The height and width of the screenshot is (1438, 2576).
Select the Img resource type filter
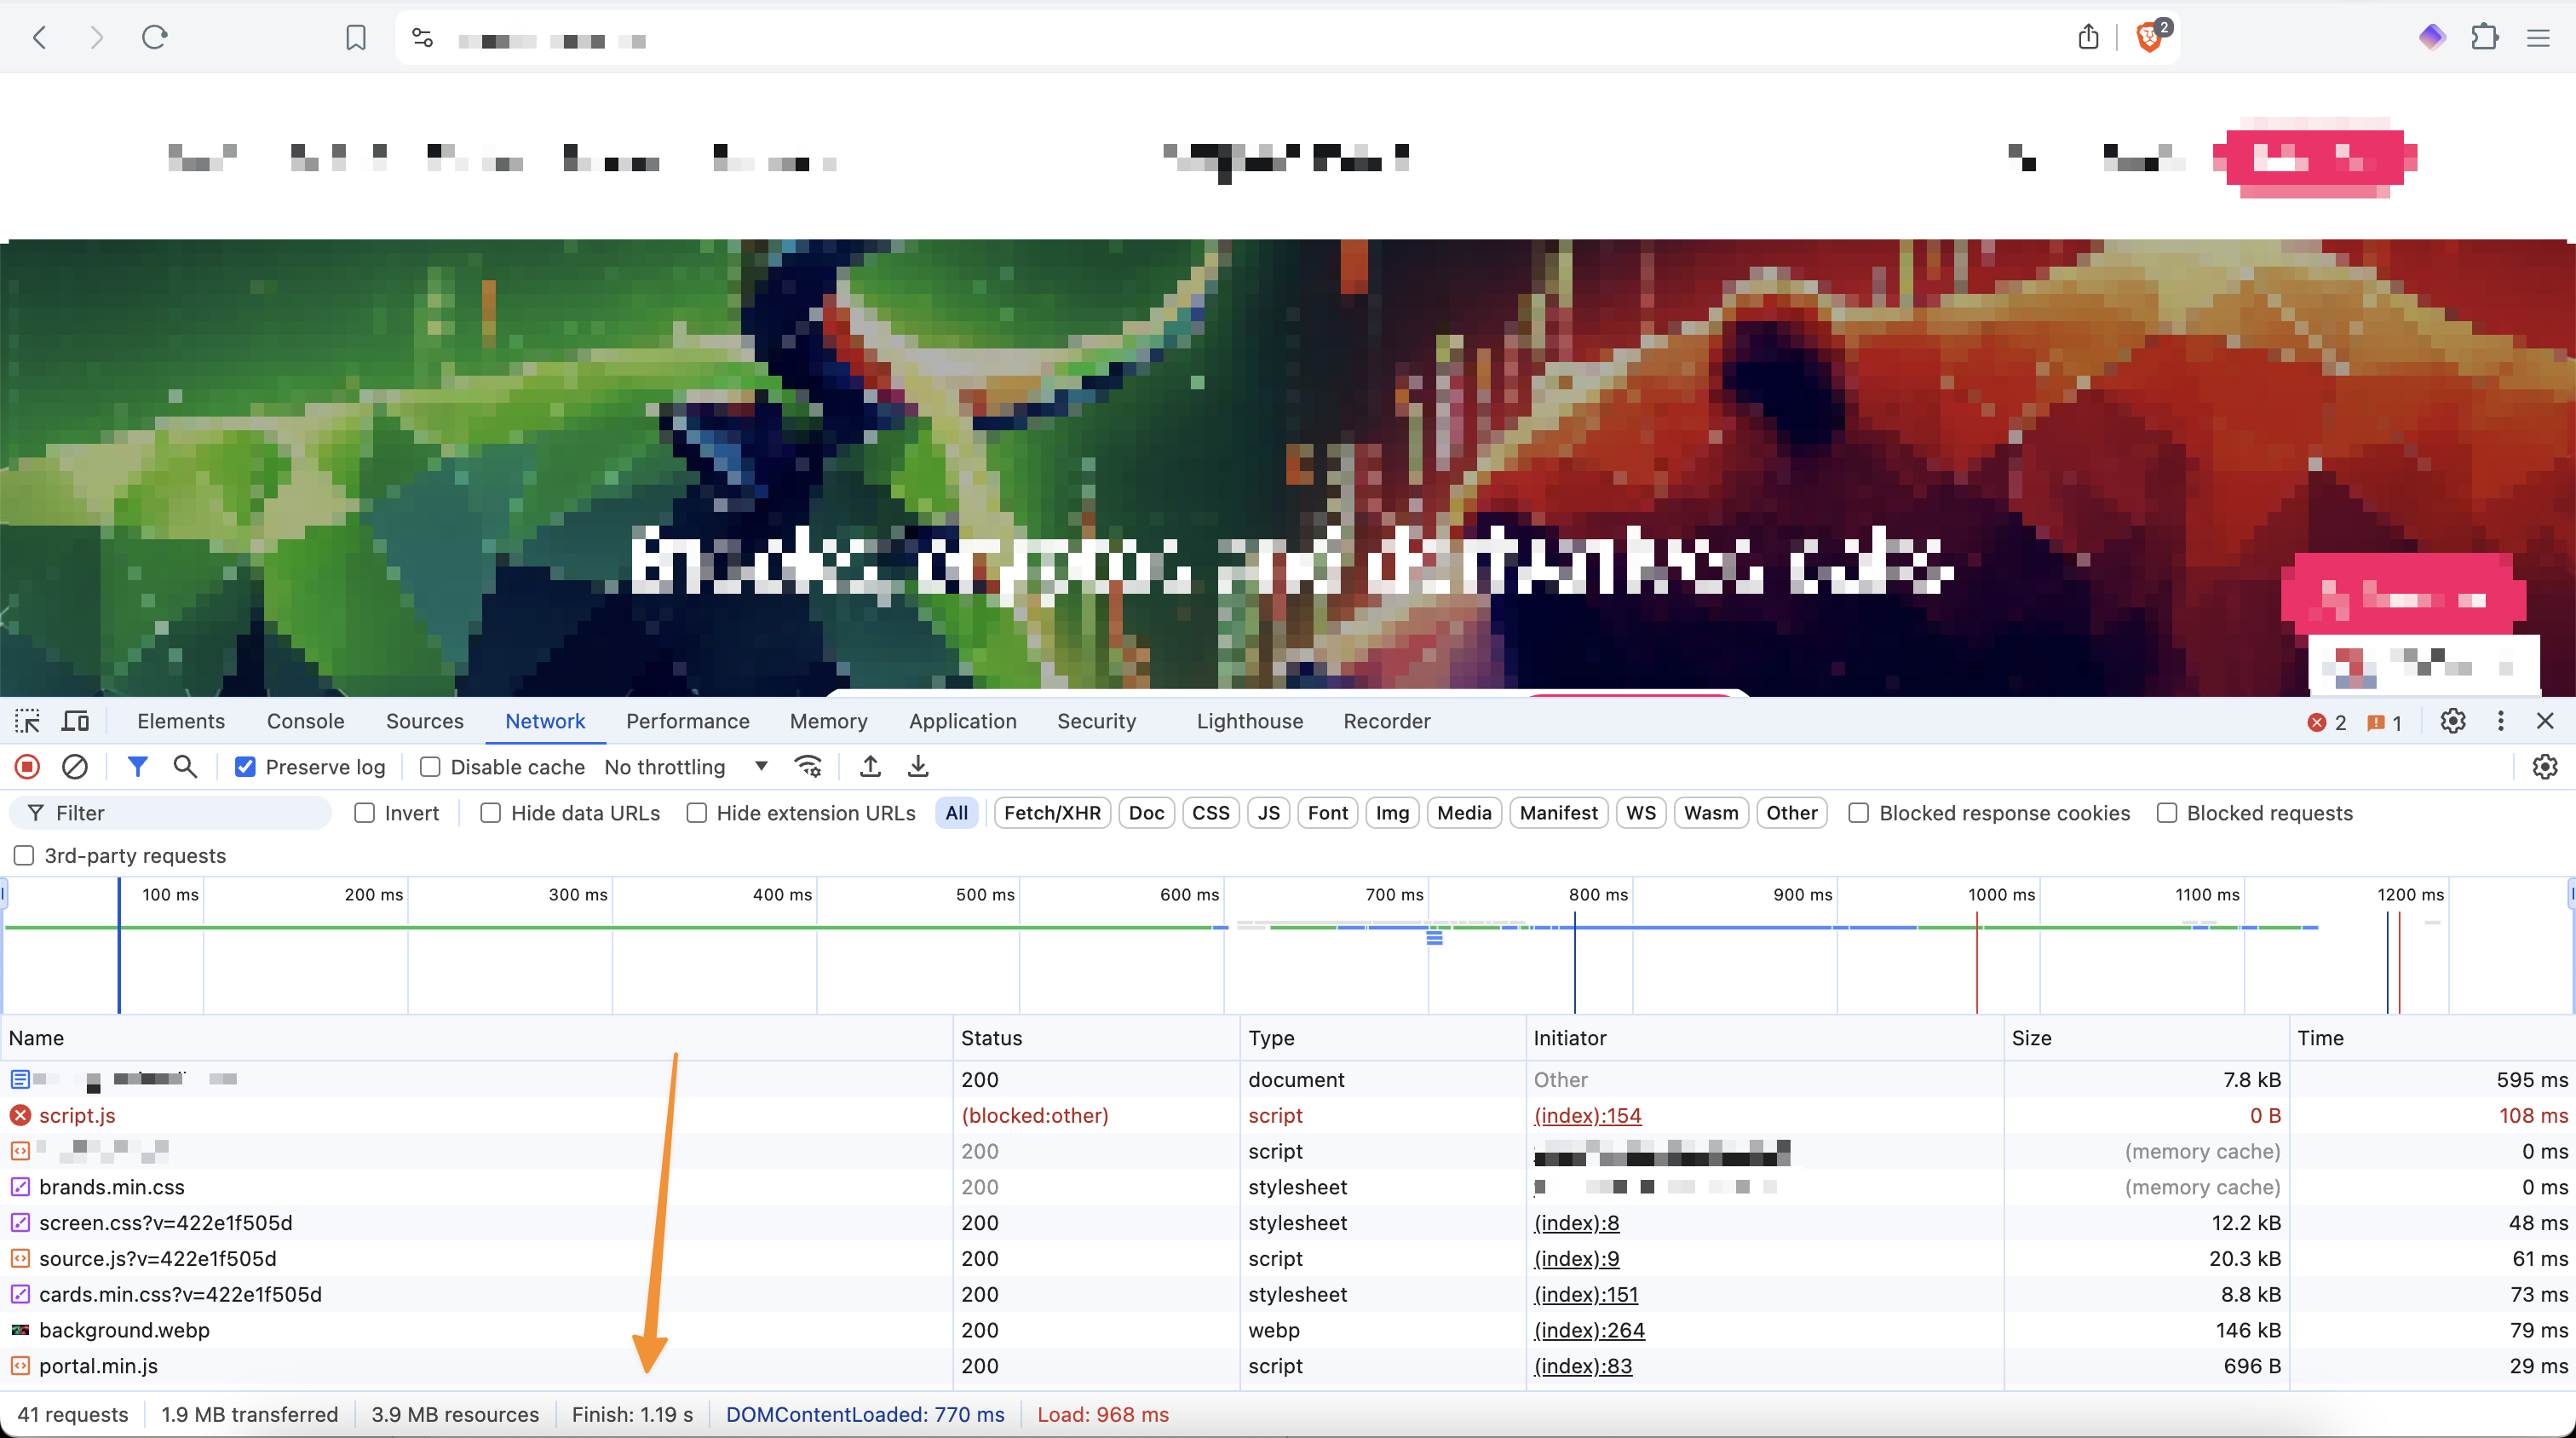[1394, 812]
